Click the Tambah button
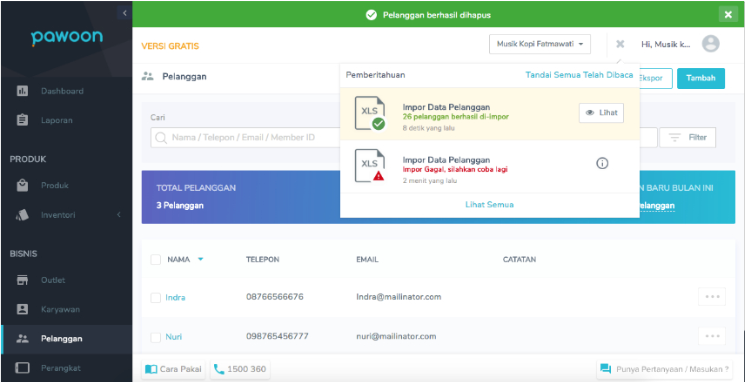The width and height of the screenshot is (745, 382). point(701,78)
